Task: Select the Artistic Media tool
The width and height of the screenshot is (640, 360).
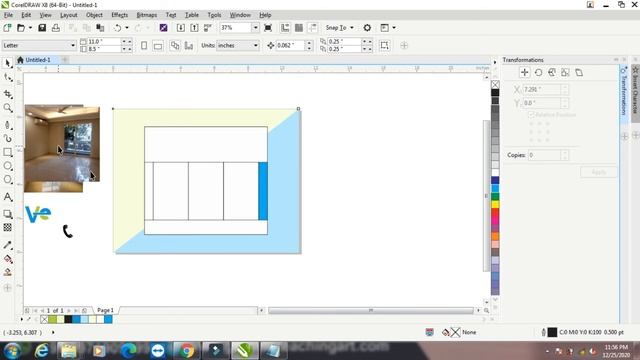Action: 8,138
